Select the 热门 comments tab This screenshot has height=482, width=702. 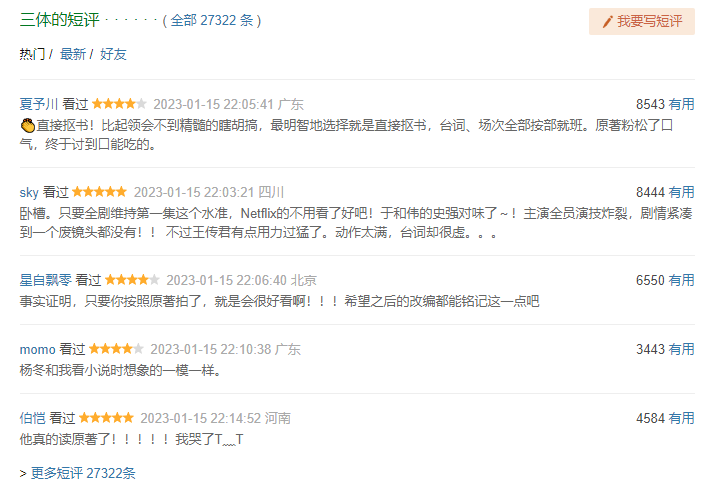32,54
